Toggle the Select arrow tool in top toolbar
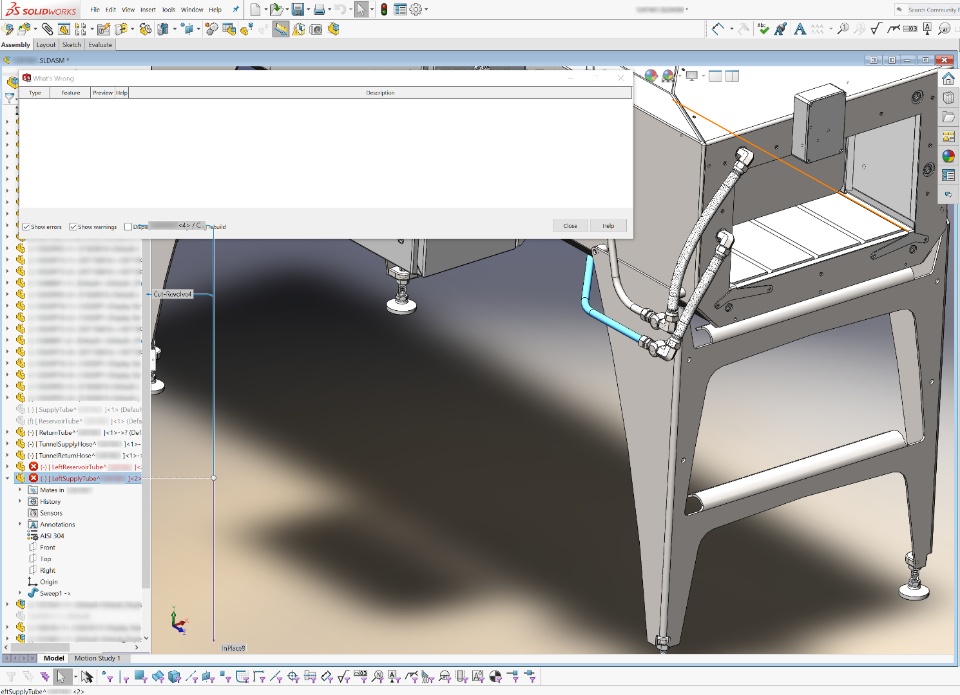This screenshot has width=960, height=695. [x=361, y=9]
